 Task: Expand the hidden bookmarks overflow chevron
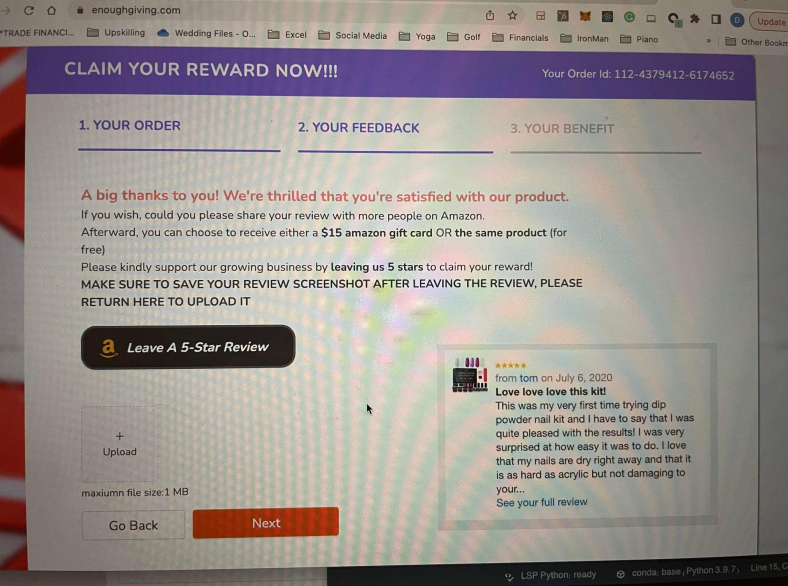709,41
